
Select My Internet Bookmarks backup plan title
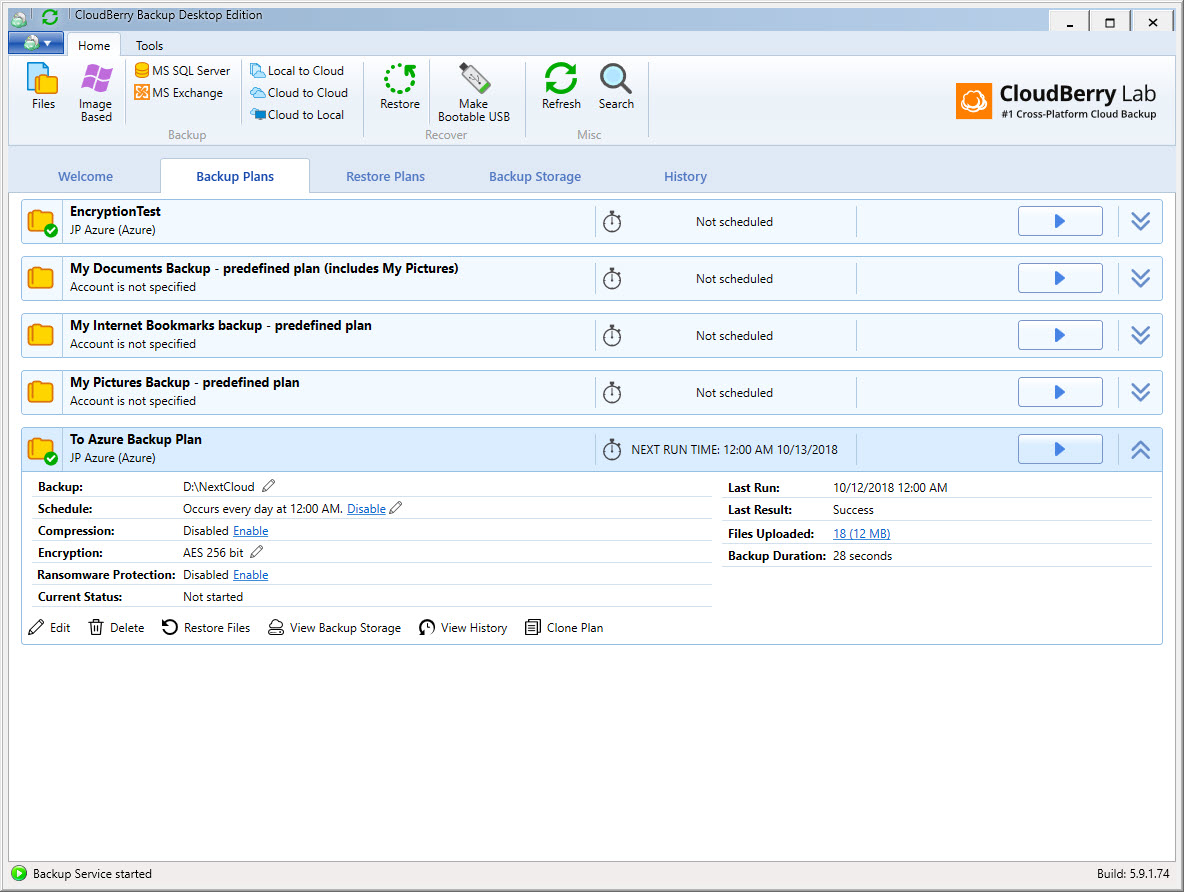[220, 326]
